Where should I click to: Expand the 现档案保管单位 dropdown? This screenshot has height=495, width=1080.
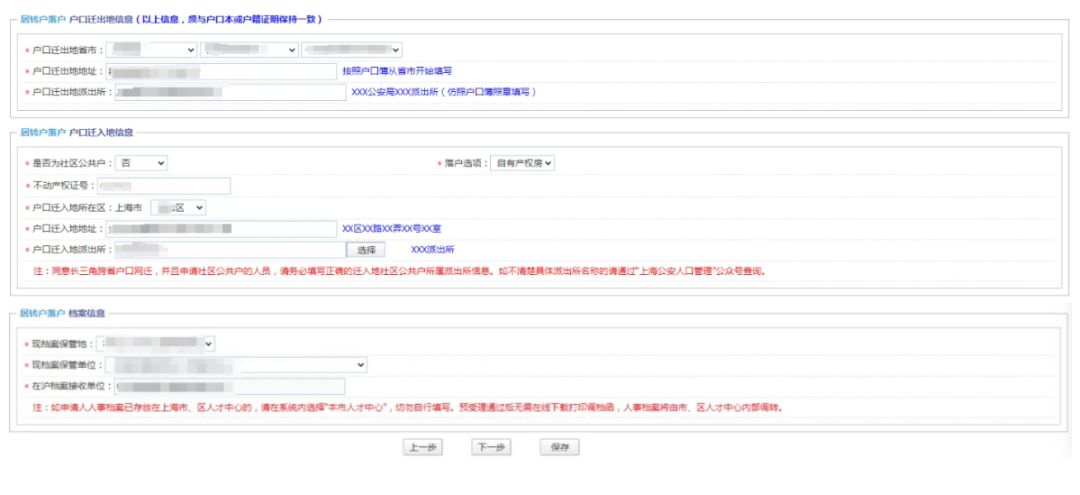click(x=235, y=365)
